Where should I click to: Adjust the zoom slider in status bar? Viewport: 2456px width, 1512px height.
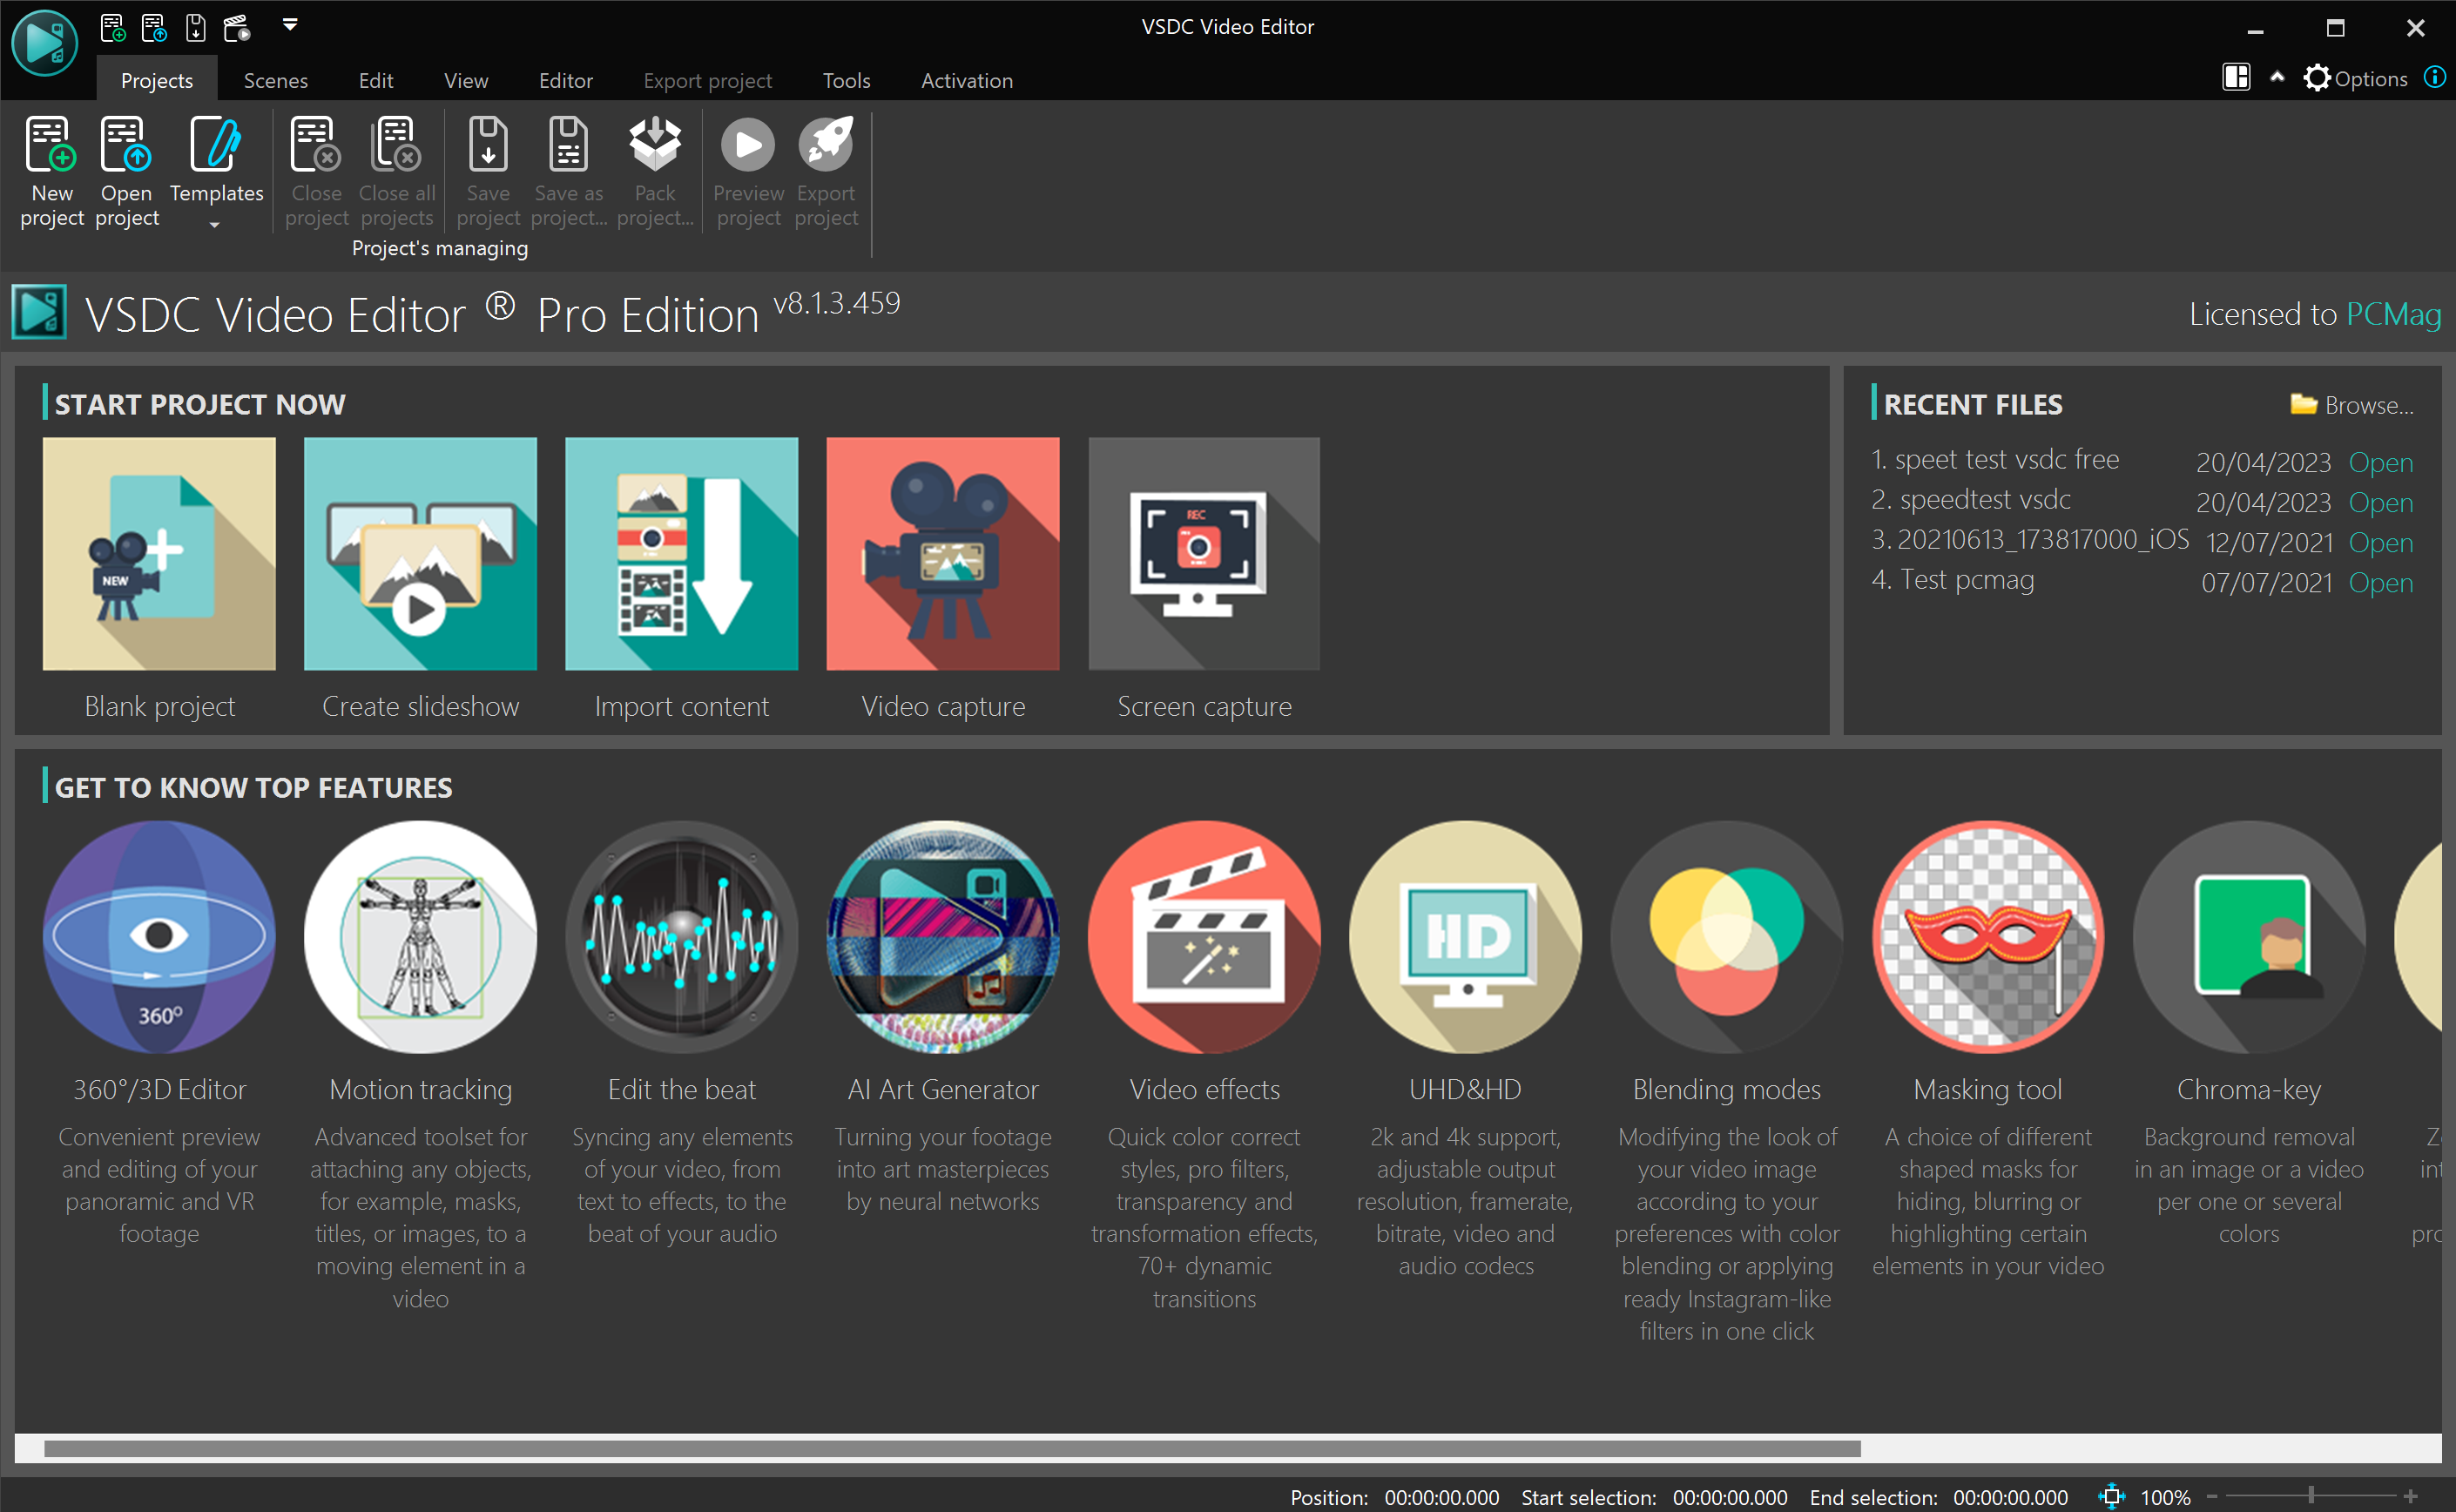pos(2311,1496)
